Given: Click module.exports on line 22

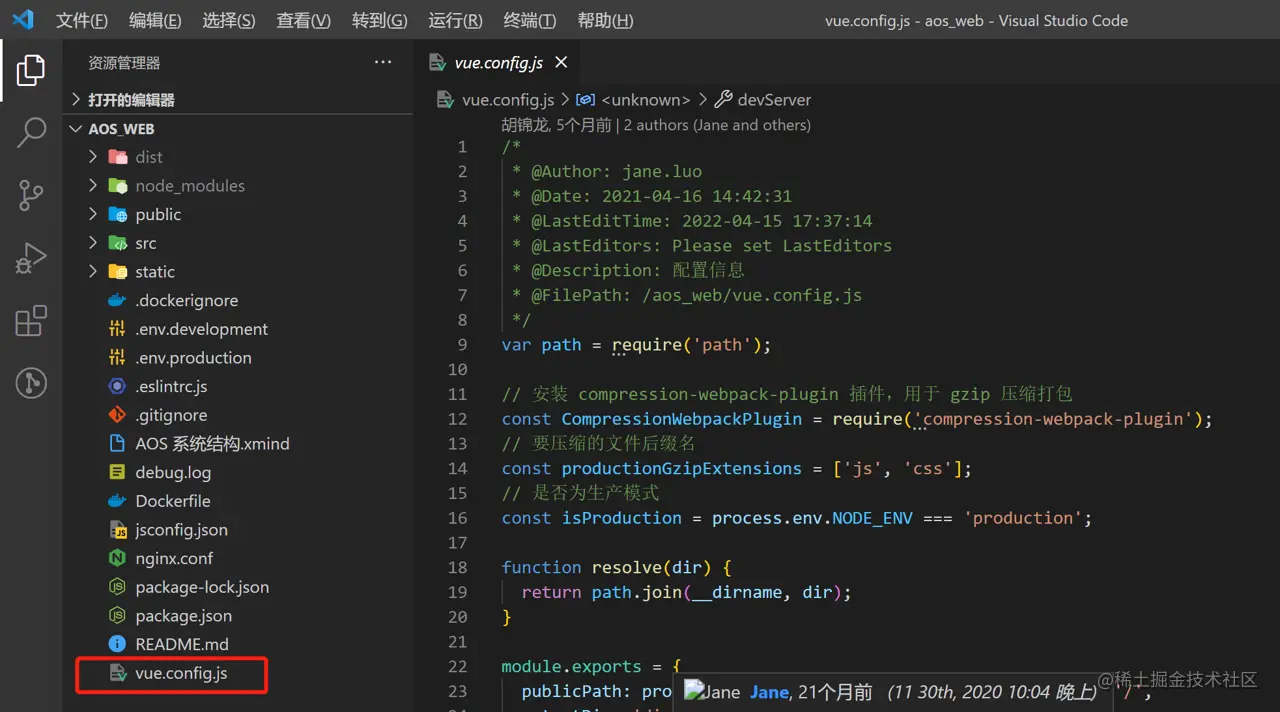Looking at the screenshot, I should [x=572, y=667].
